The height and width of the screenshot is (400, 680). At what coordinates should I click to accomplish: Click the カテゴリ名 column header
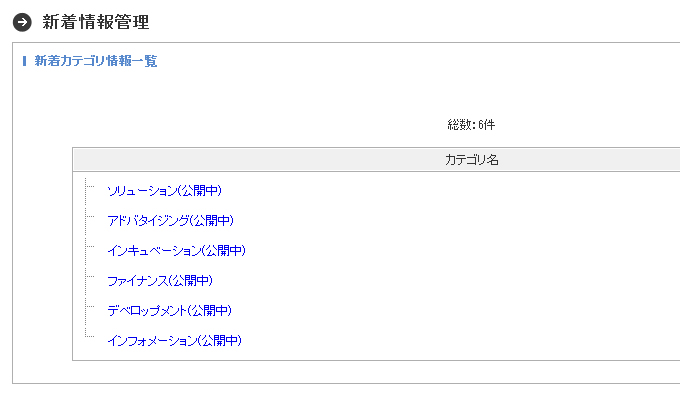(x=472, y=160)
